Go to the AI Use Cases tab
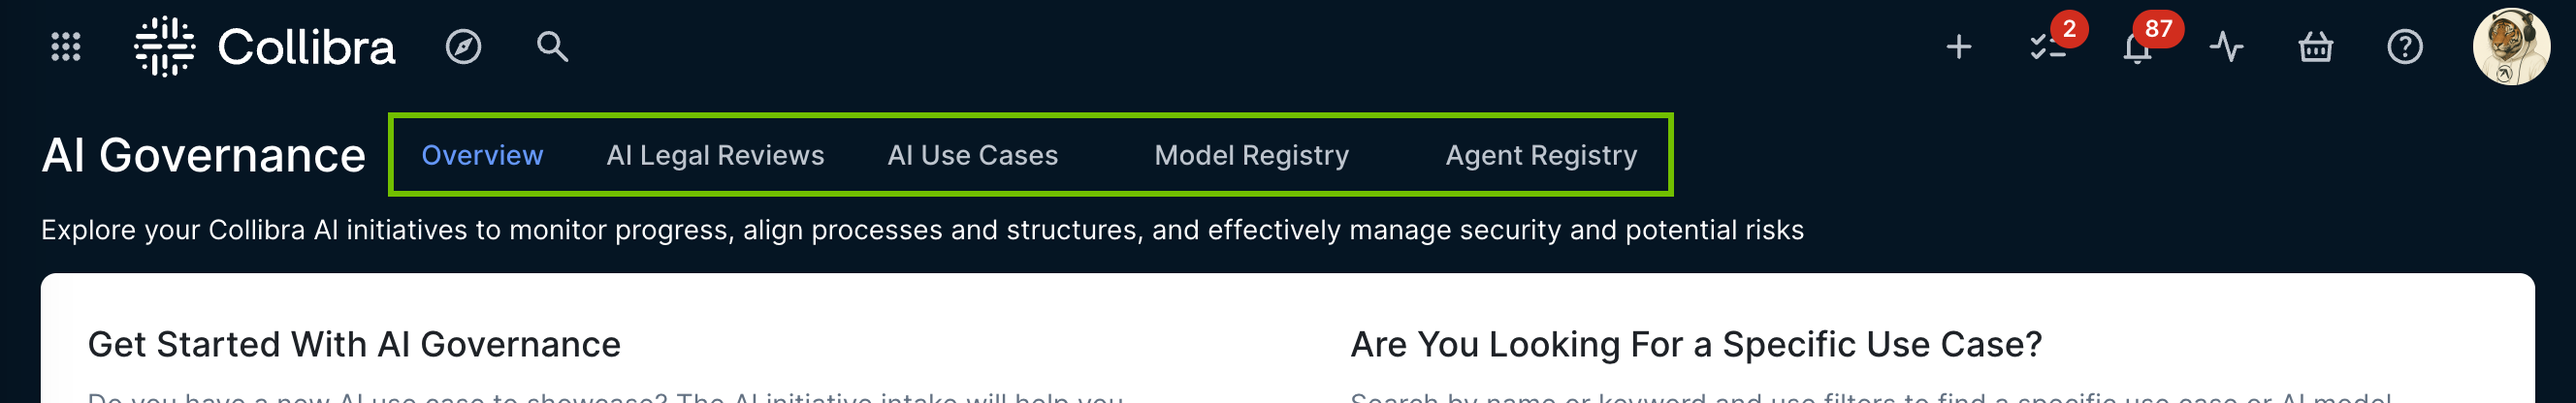The height and width of the screenshot is (403, 2576). (x=972, y=155)
